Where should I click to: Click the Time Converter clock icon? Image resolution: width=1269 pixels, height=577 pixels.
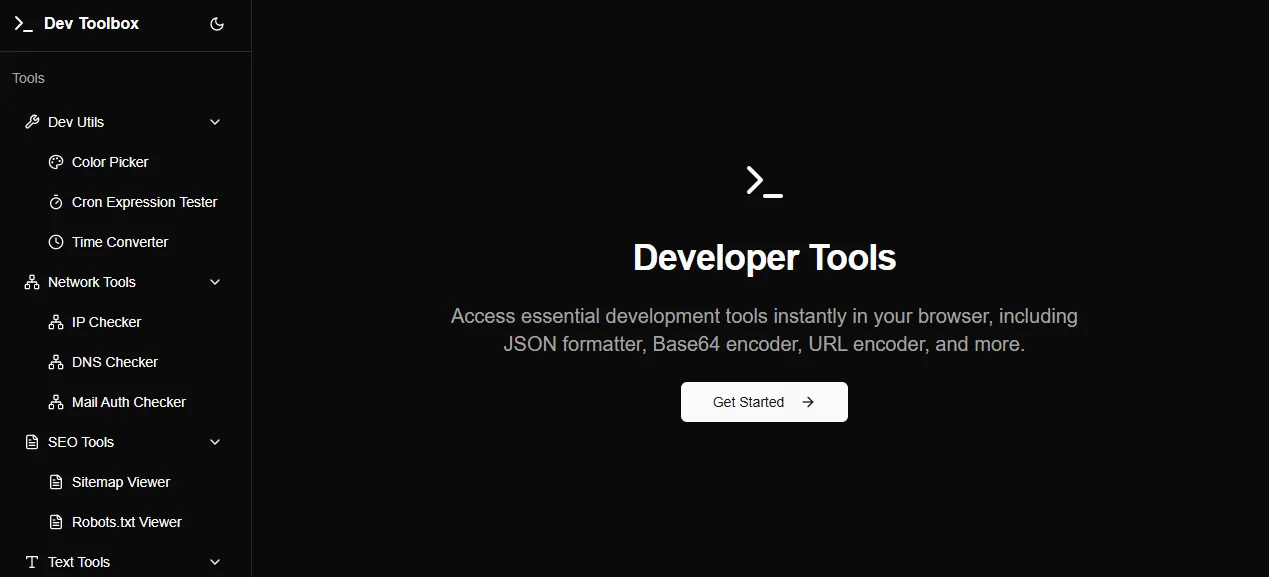56,241
